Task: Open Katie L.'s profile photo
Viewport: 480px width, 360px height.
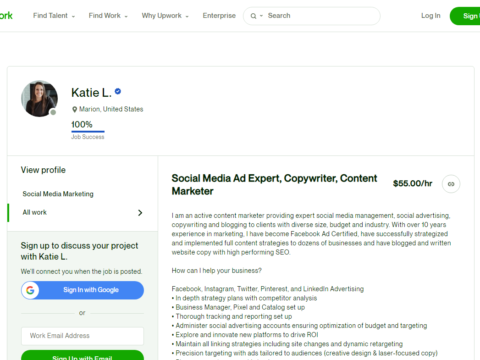Action: tap(39, 99)
